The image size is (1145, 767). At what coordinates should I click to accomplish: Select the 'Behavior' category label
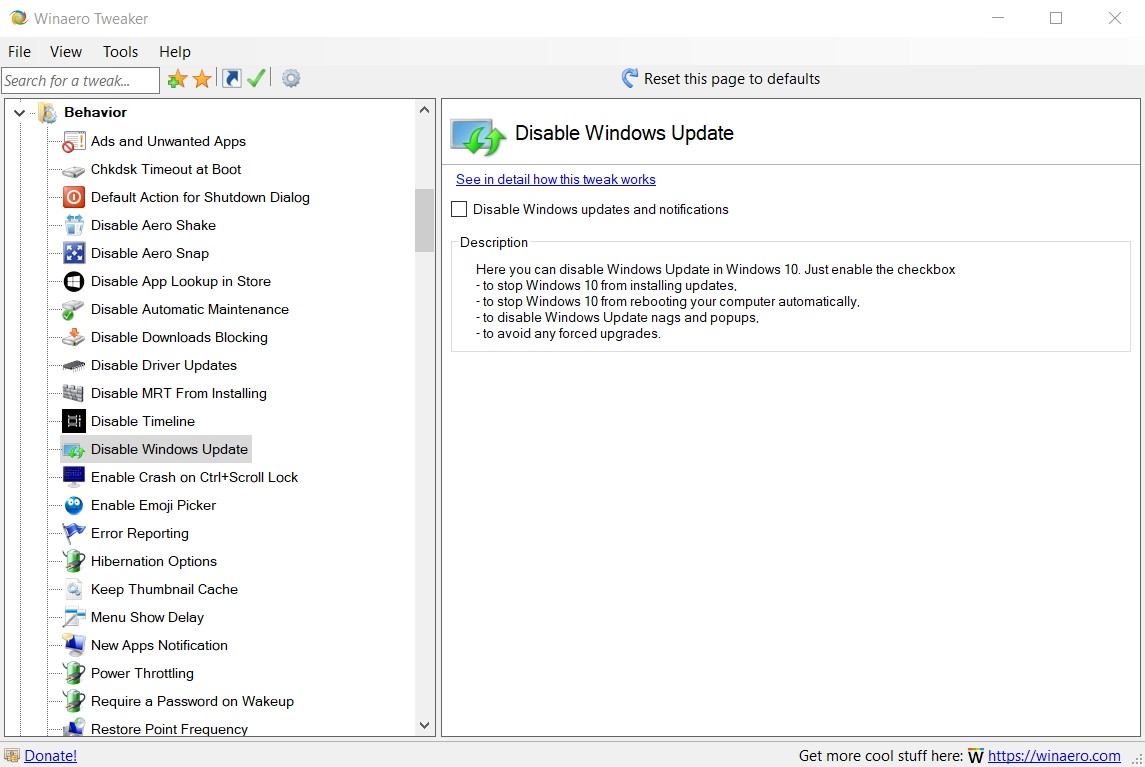tap(96, 112)
